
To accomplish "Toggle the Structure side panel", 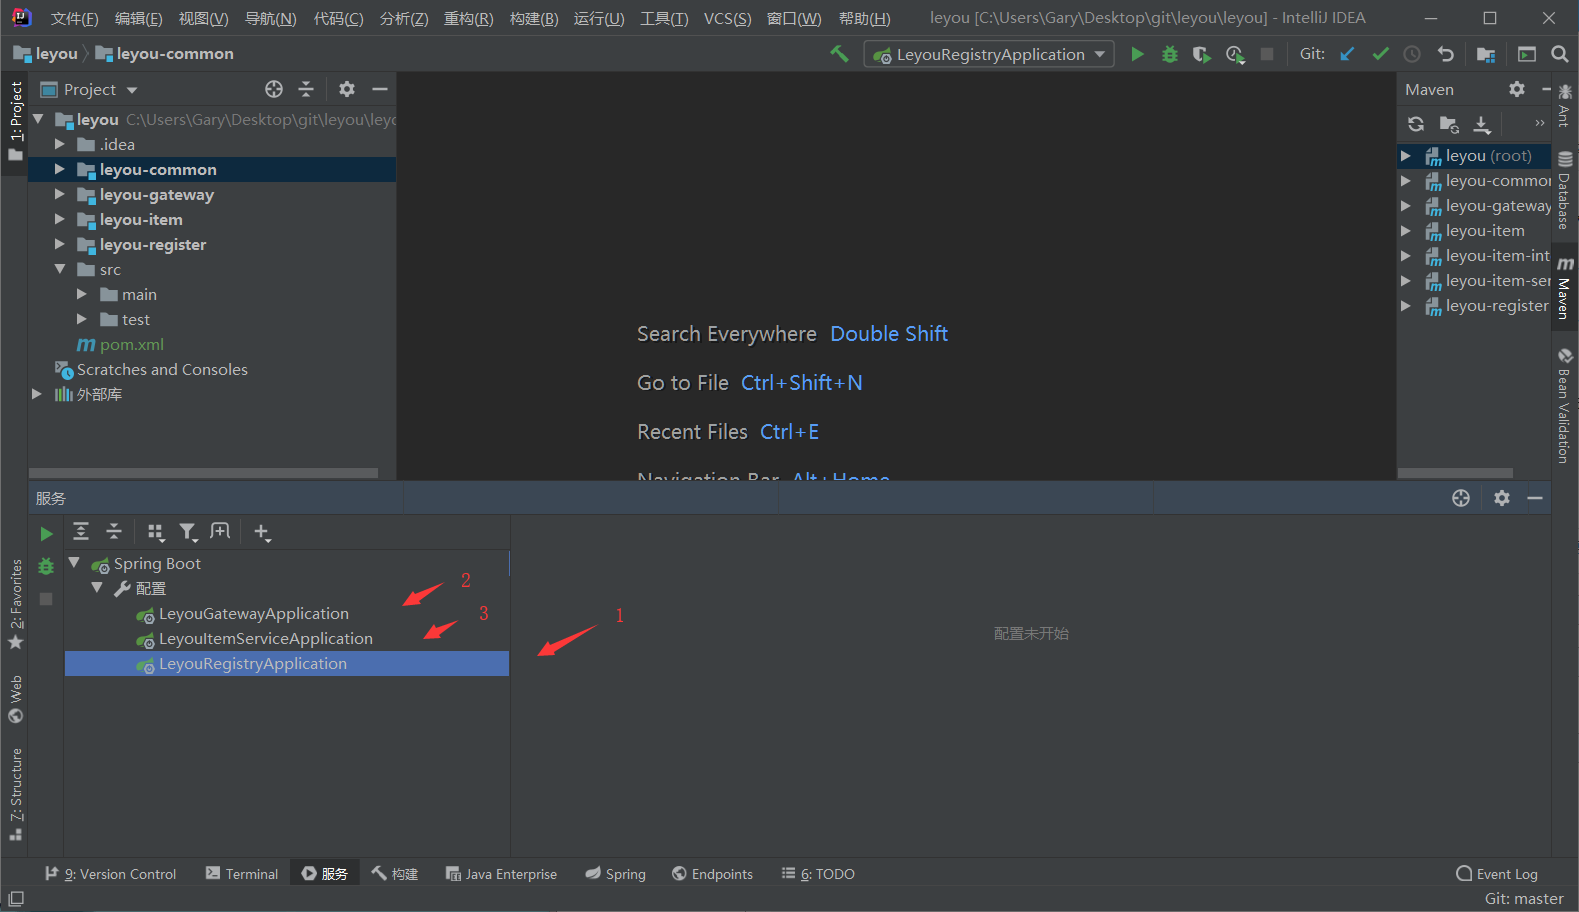I will click(x=16, y=793).
